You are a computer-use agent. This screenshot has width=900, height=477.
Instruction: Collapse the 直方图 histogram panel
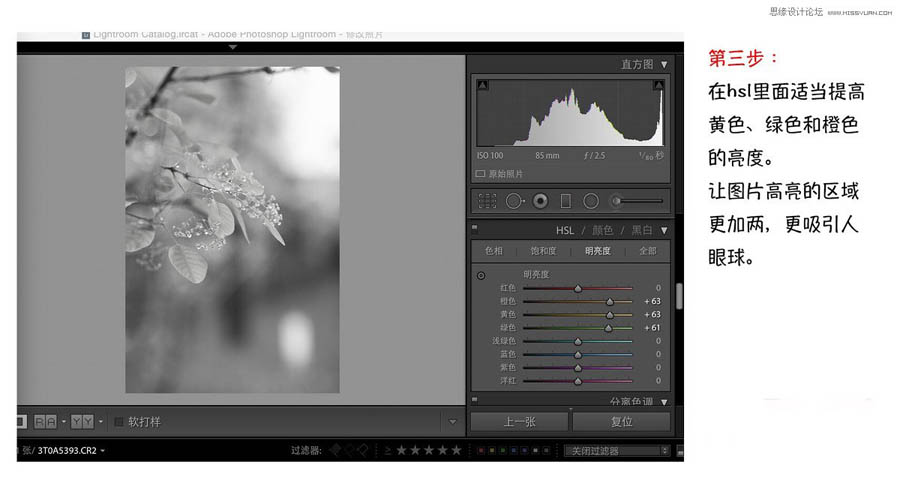tap(664, 65)
